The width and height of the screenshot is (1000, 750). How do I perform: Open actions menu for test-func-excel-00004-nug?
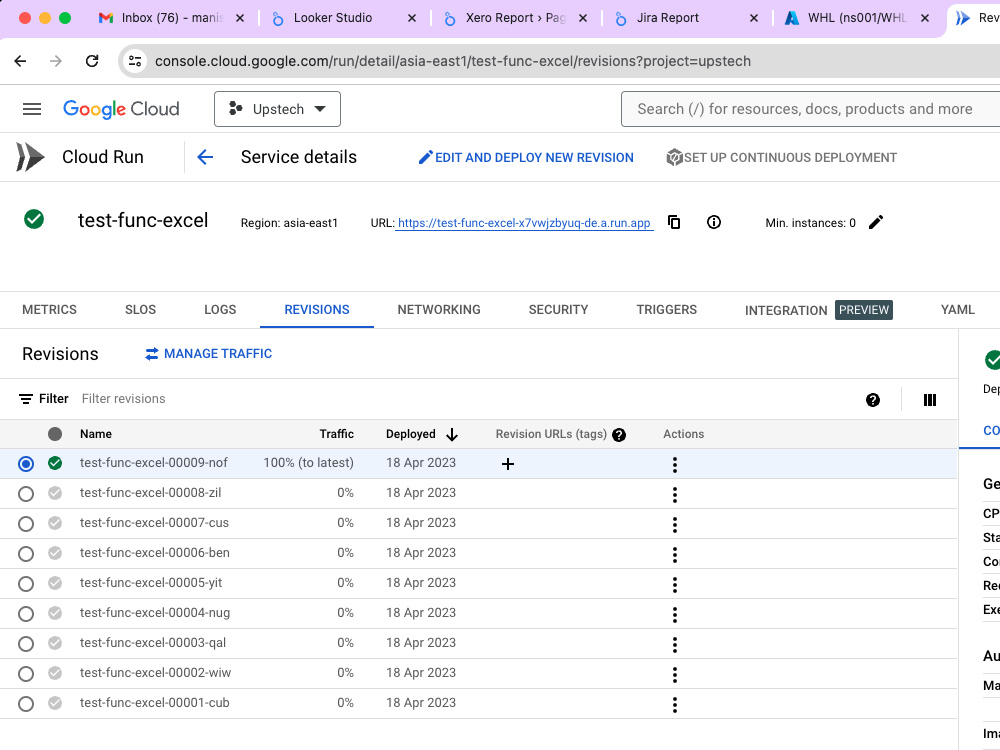pyautogui.click(x=675, y=614)
